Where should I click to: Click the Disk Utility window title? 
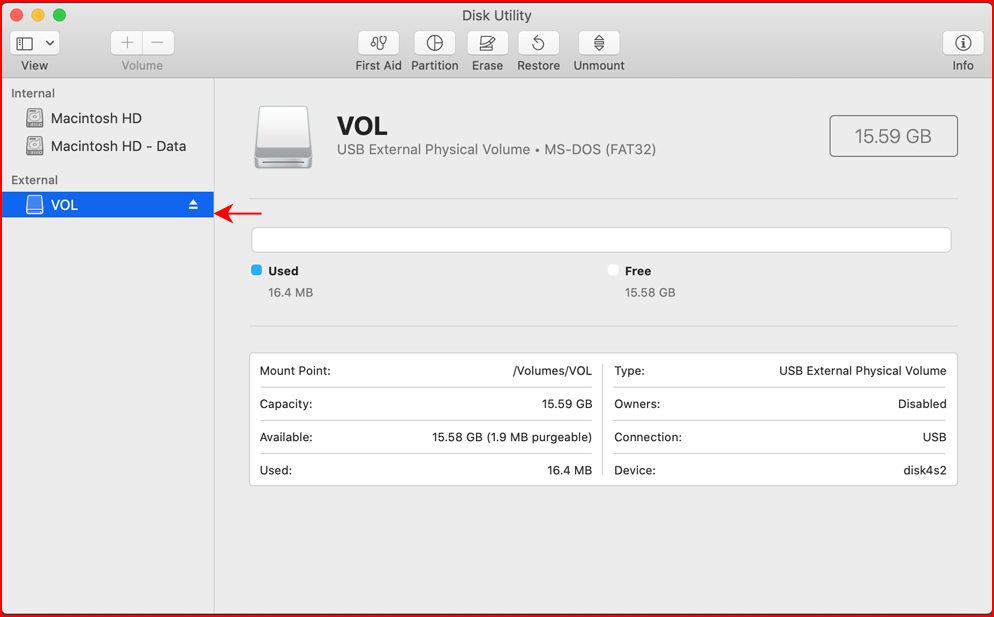[496, 15]
